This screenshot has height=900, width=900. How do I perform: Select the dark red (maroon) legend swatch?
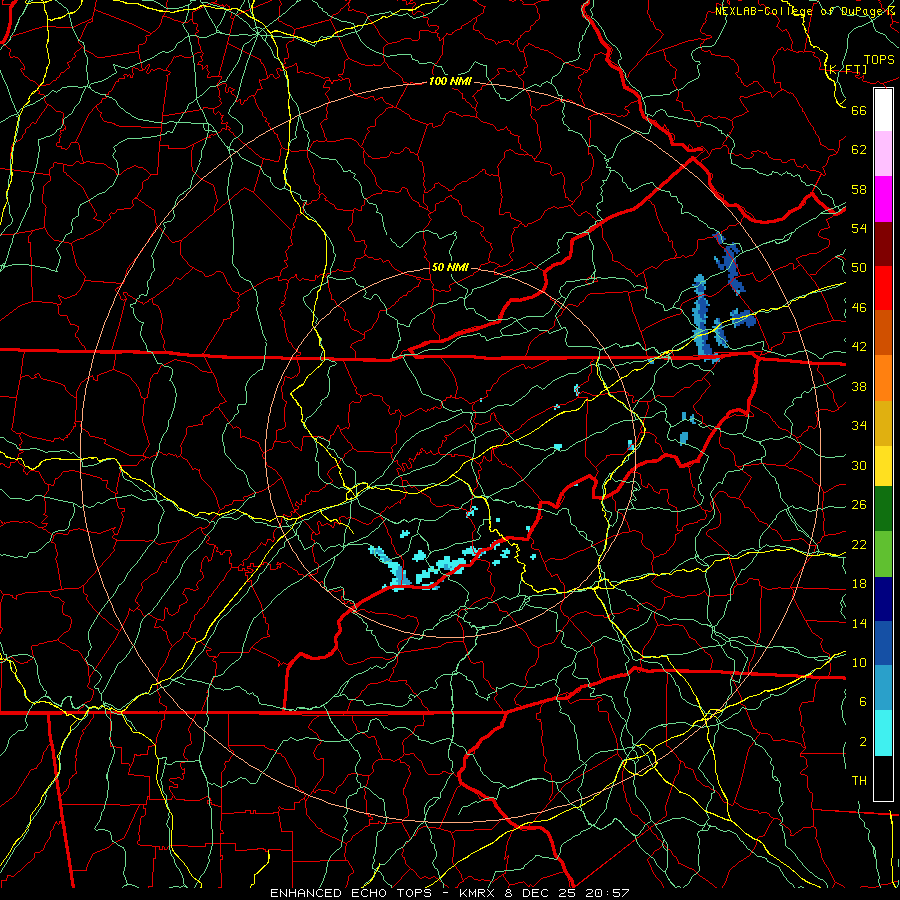(x=883, y=244)
